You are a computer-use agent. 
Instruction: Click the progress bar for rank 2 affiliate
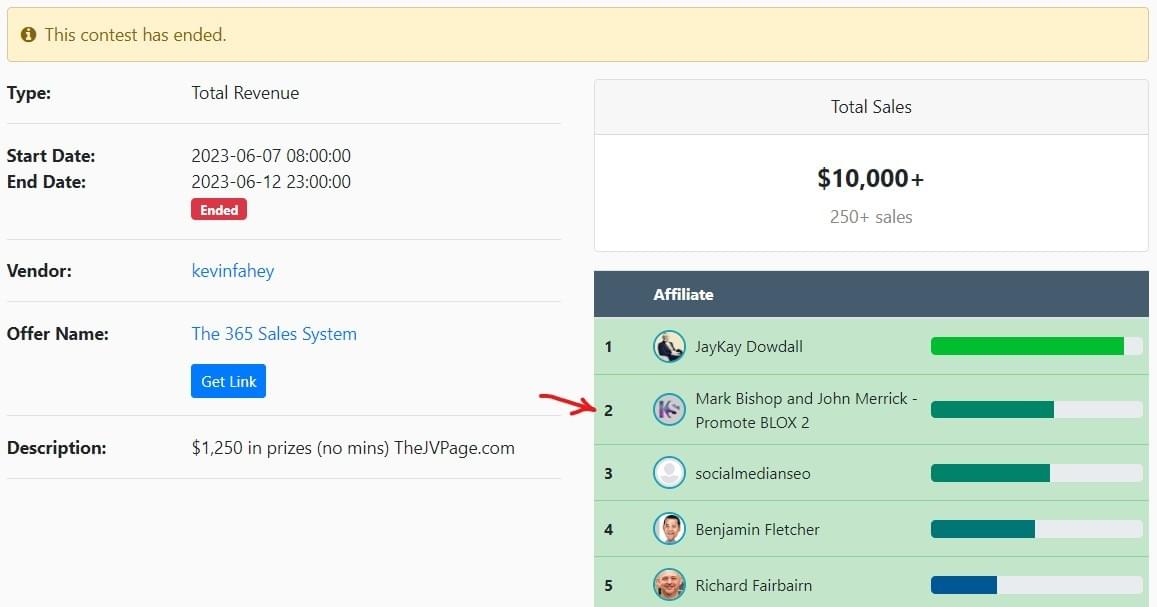click(992, 410)
